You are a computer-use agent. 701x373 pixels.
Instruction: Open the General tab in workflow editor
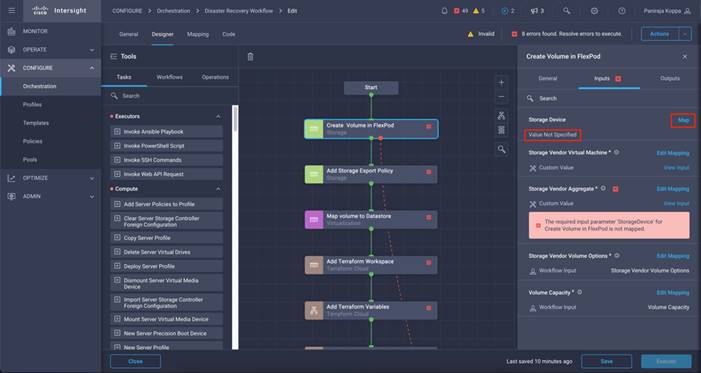pyautogui.click(x=128, y=34)
